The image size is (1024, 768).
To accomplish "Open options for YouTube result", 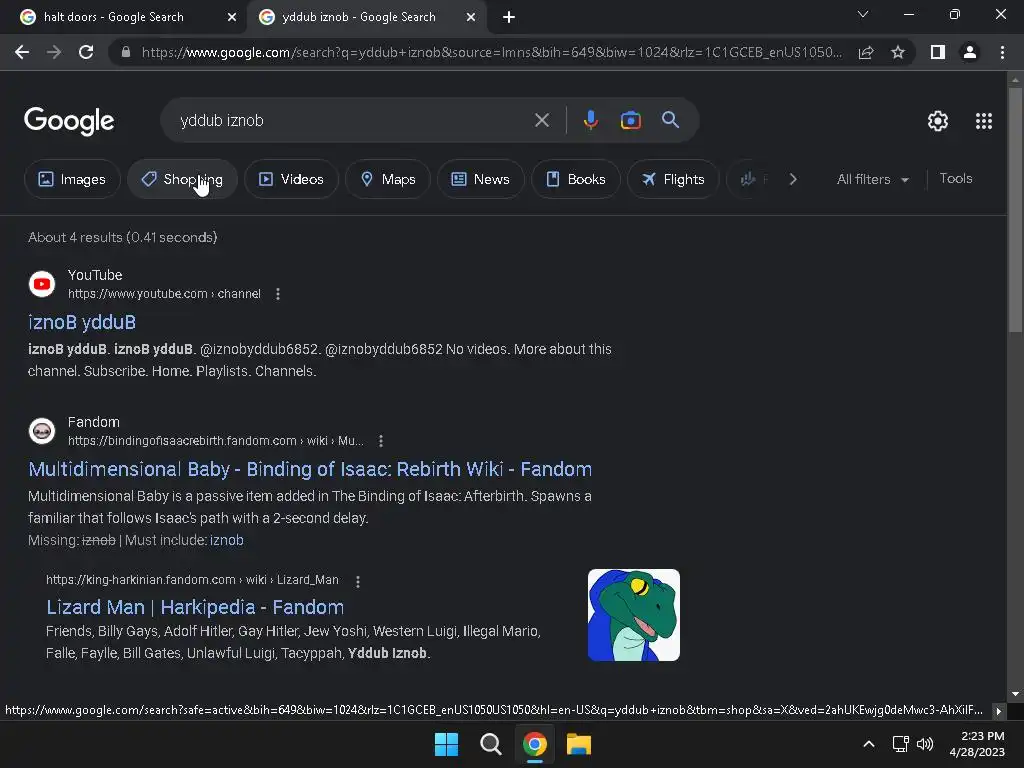I will click(x=278, y=294).
